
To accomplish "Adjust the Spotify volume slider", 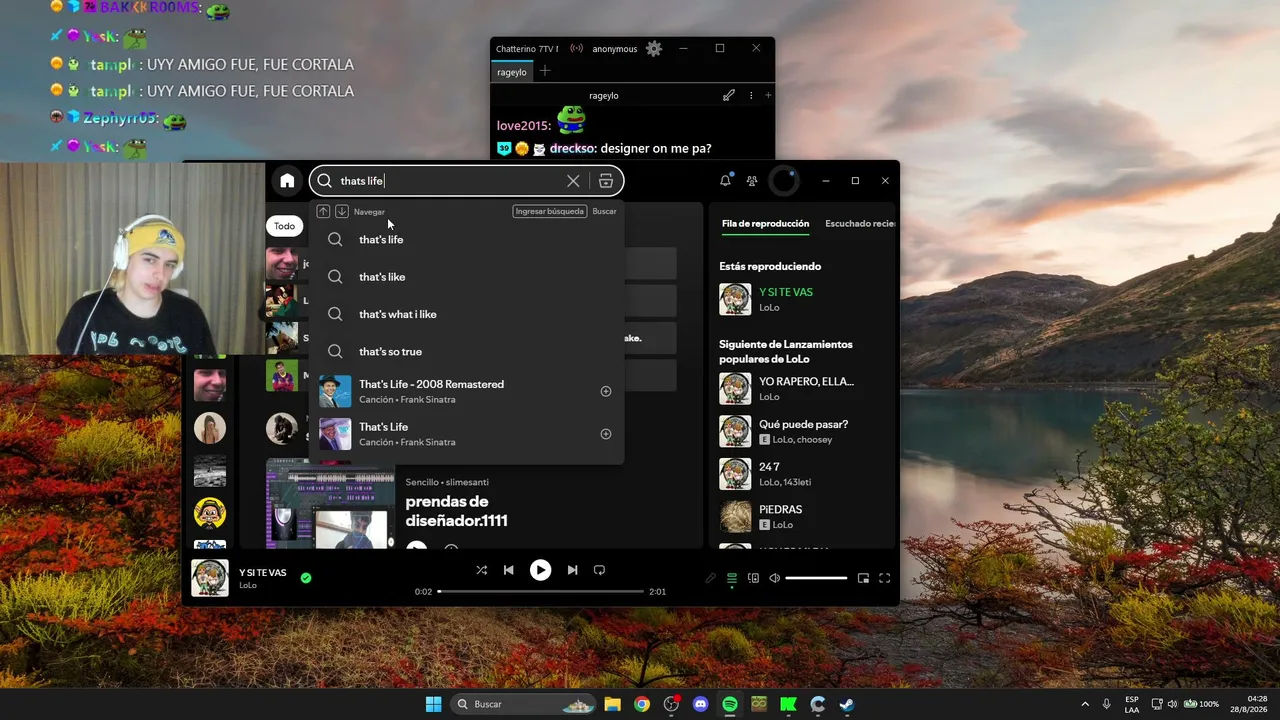I will pos(816,578).
